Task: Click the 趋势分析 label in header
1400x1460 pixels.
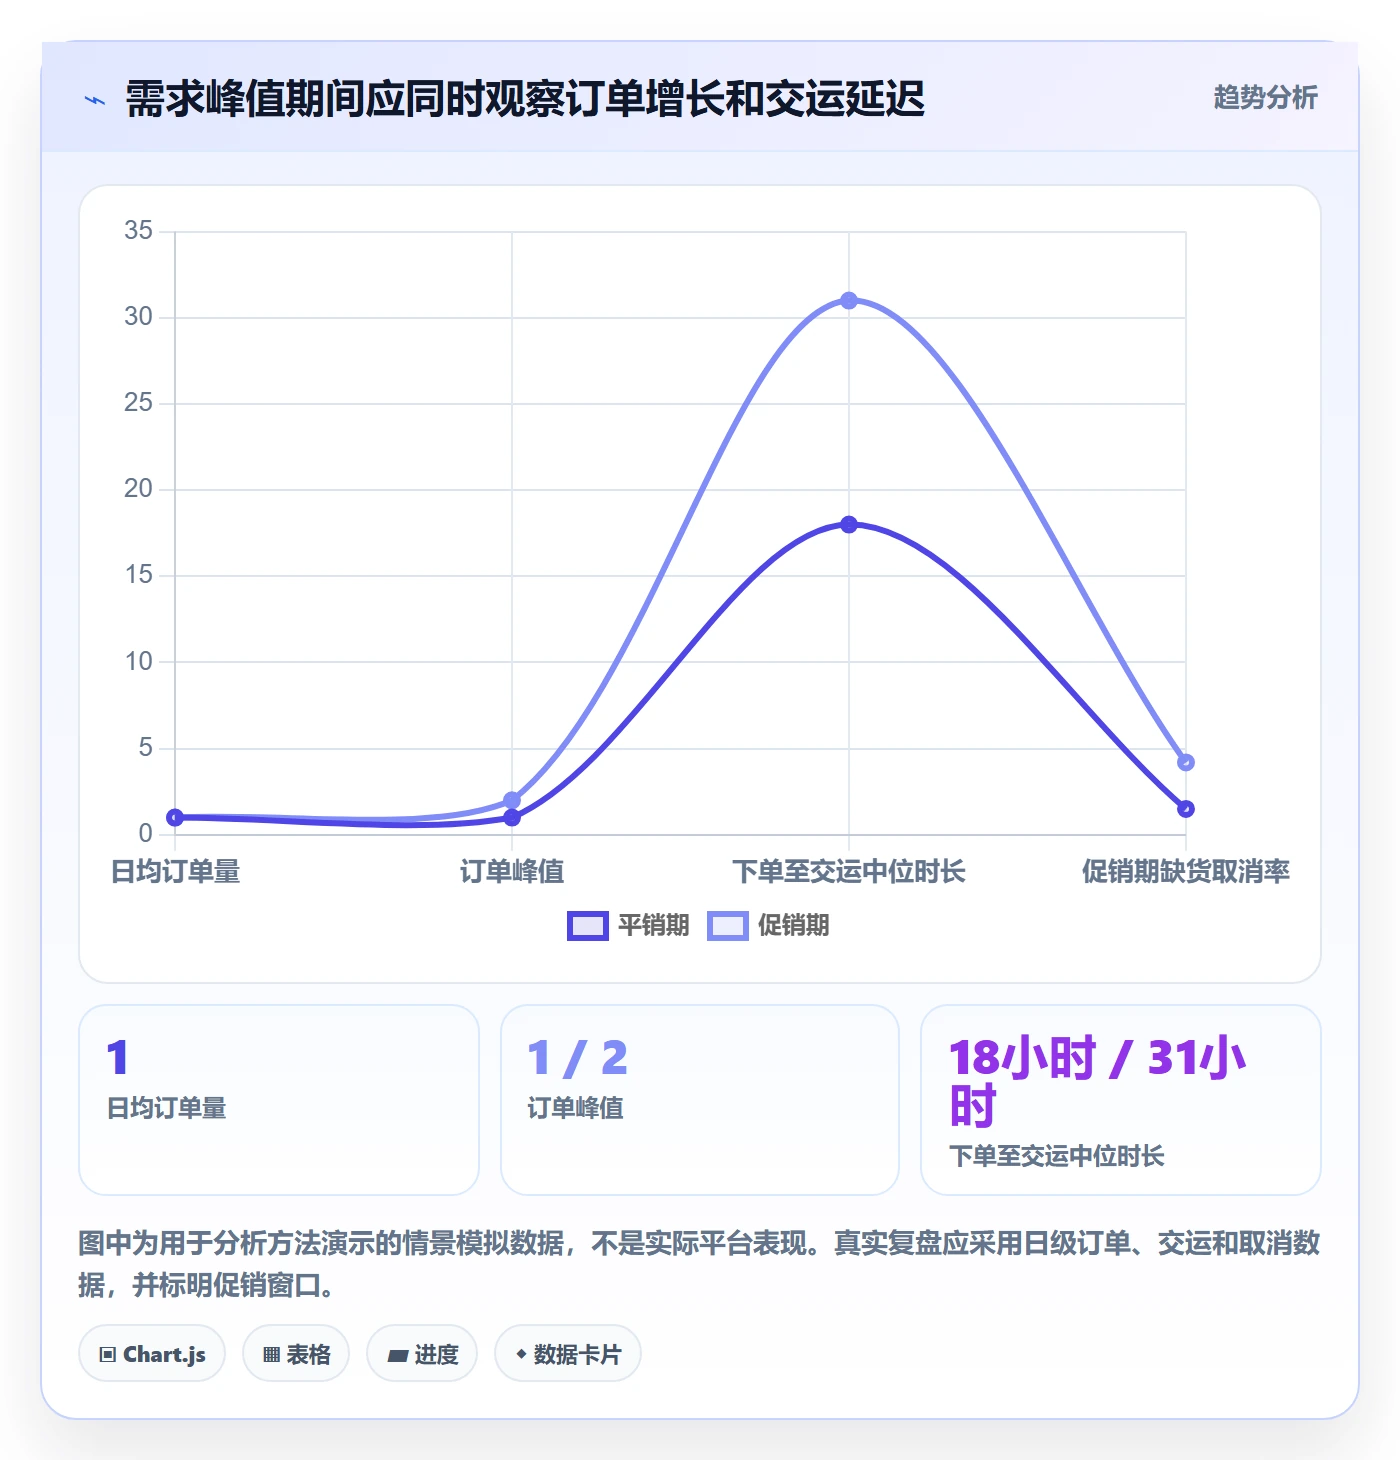Action: (1265, 97)
